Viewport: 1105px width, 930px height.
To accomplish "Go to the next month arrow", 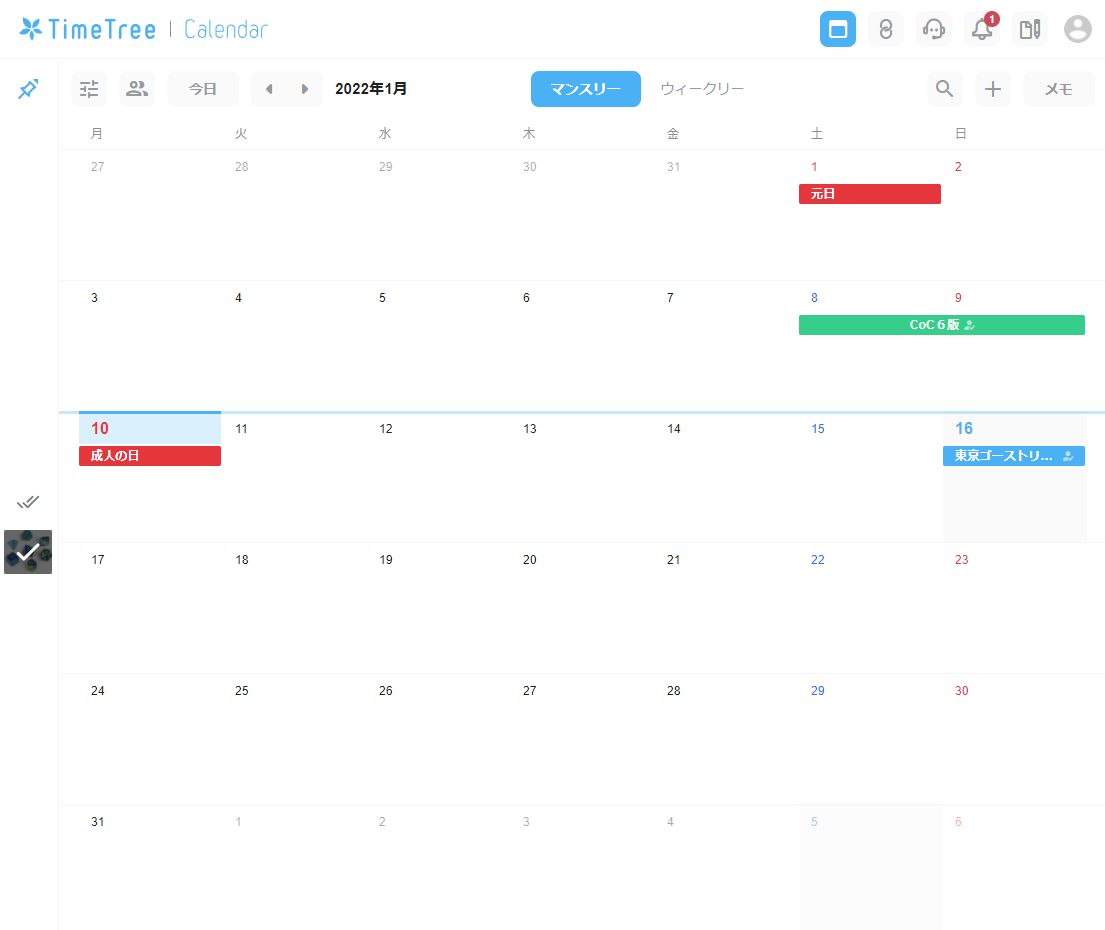I will [305, 89].
